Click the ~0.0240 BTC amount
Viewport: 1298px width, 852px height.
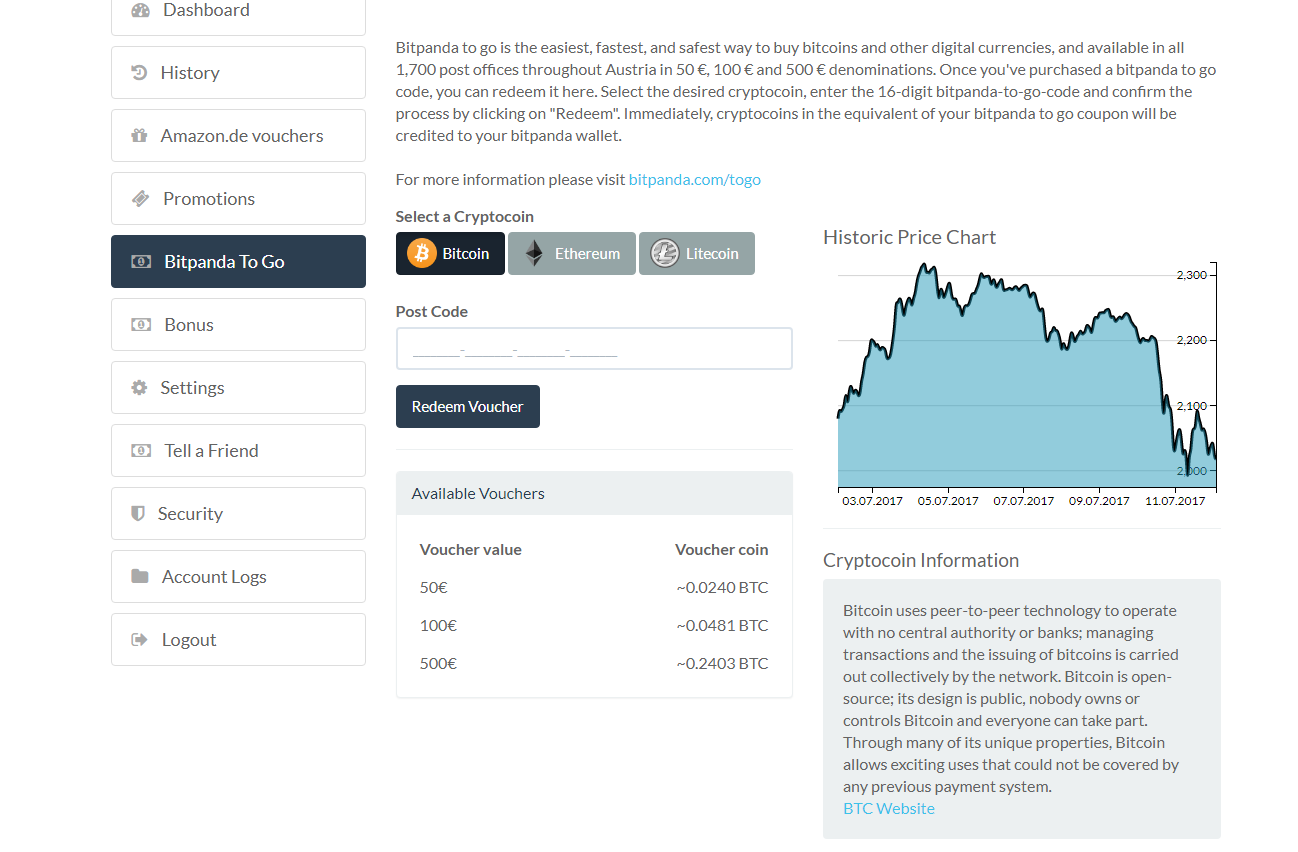(x=722, y=588)
